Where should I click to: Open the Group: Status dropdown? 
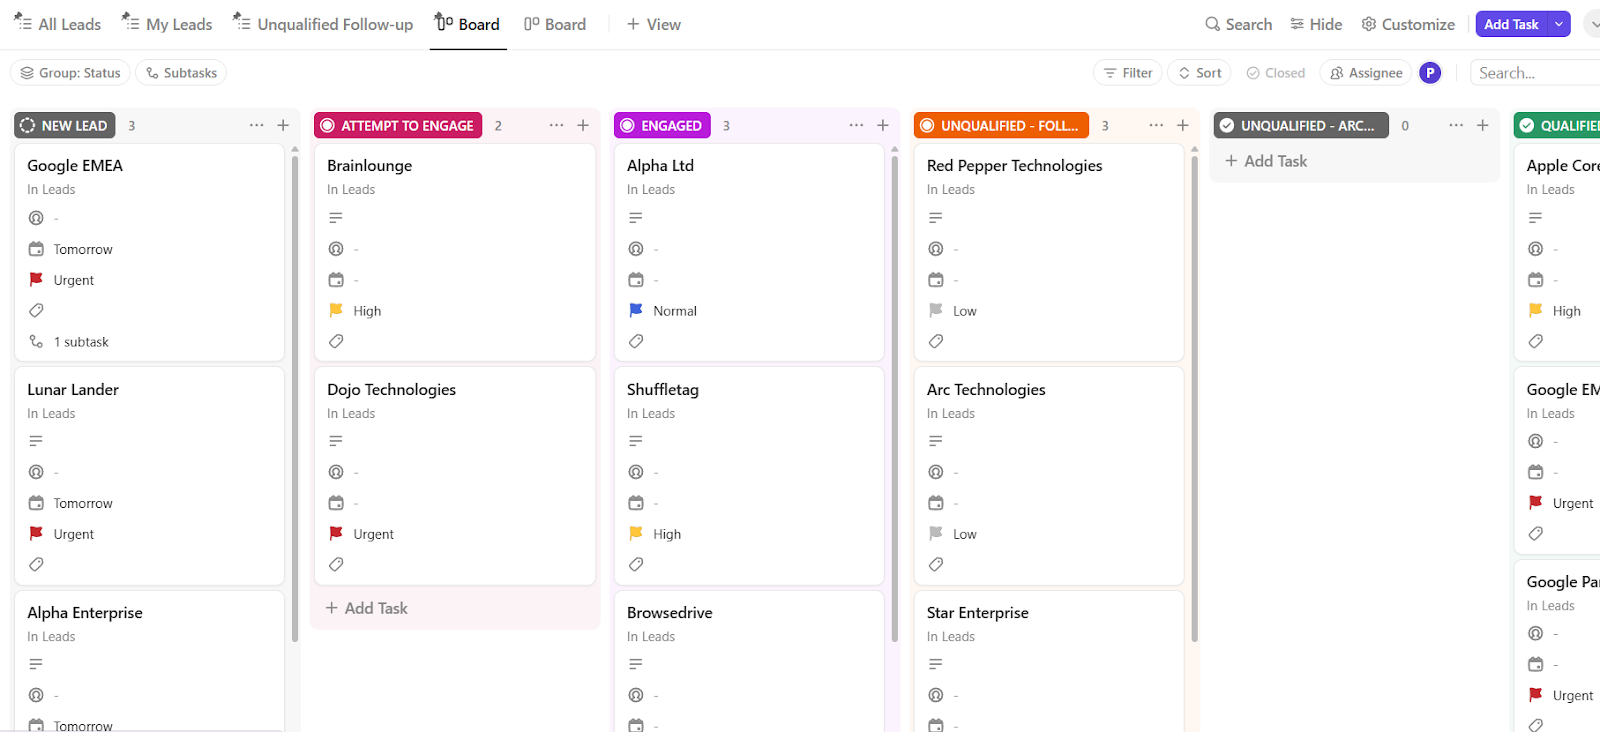pyautogui.click(x=70, y=73)
